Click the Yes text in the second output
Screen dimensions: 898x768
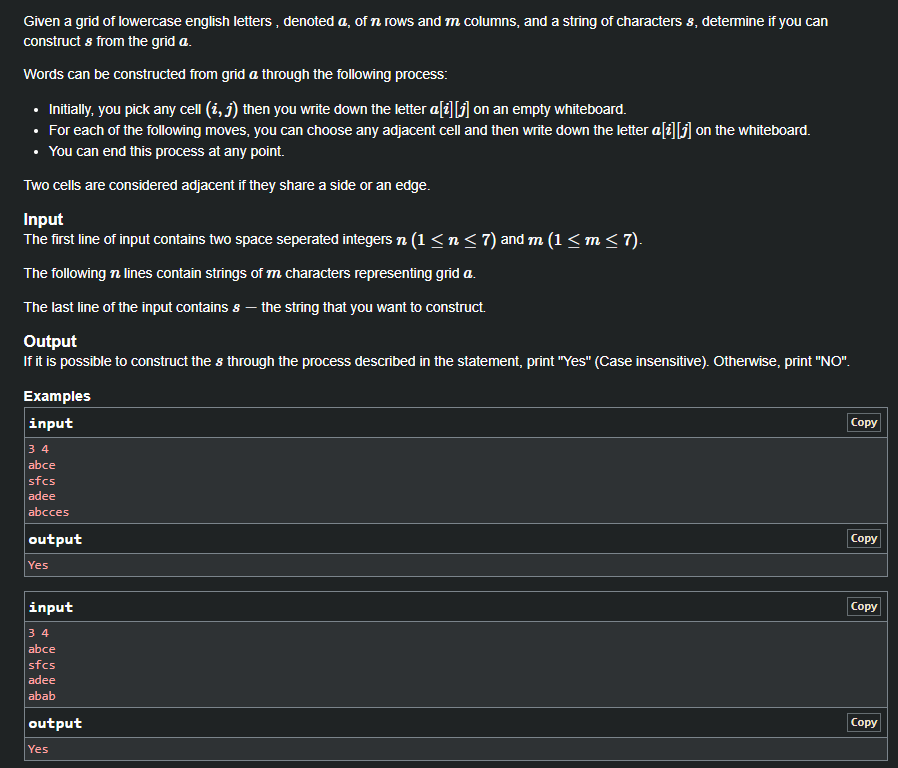click(37, 748)
